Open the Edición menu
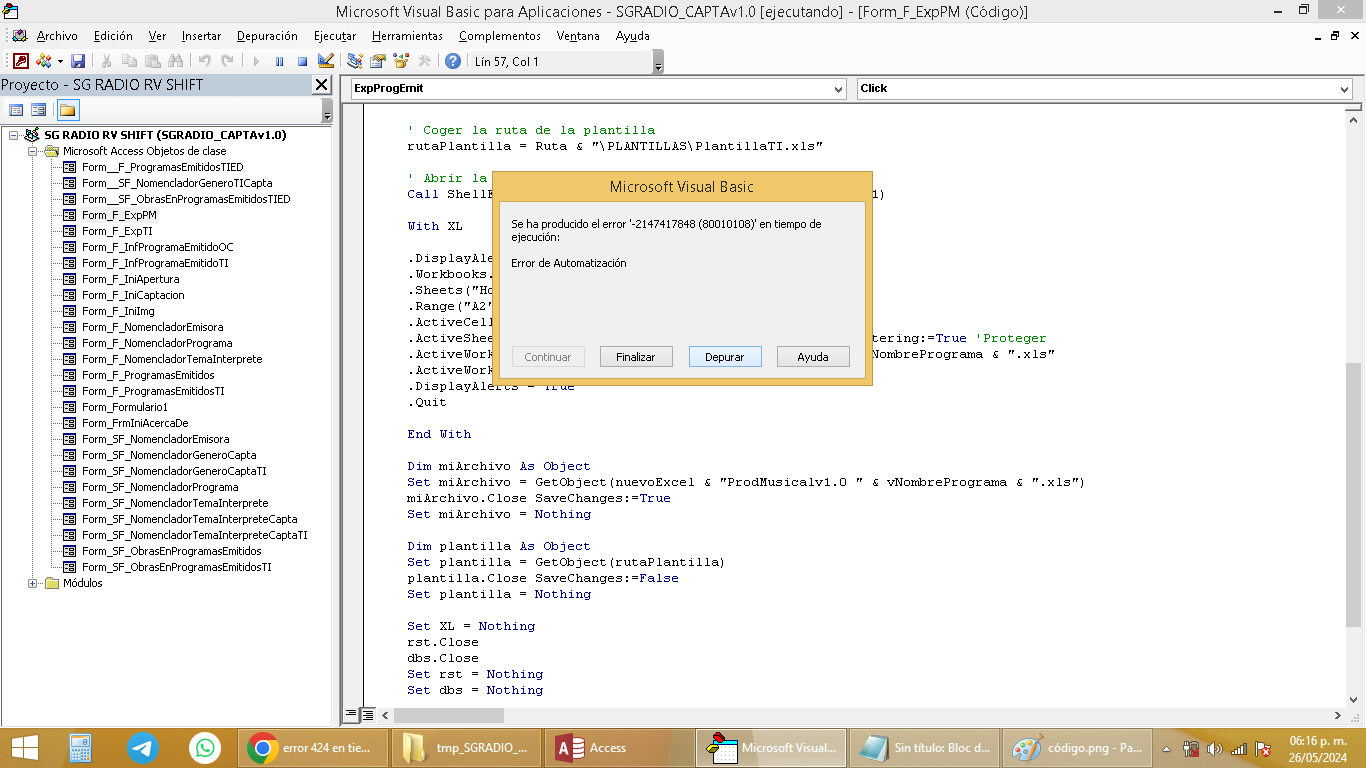The image size is (1366, 768). point(113,36)
